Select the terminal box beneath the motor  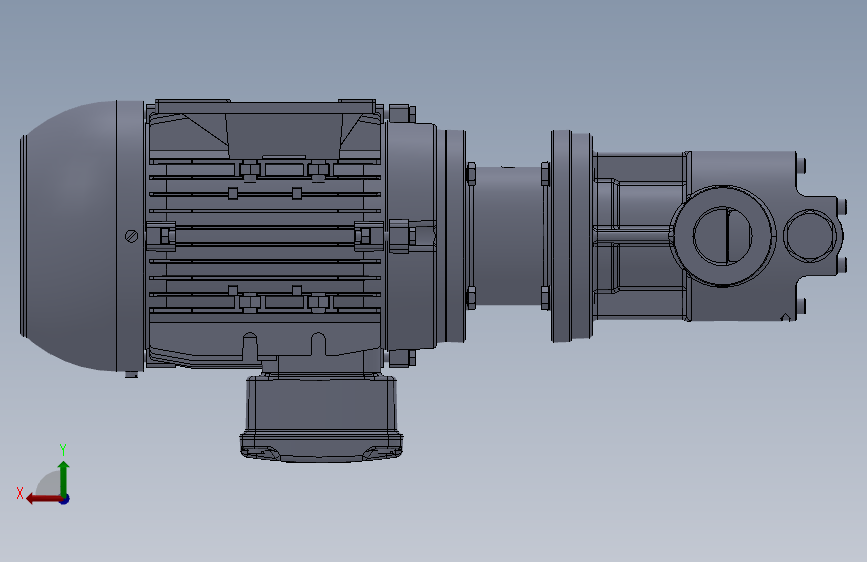321,418
